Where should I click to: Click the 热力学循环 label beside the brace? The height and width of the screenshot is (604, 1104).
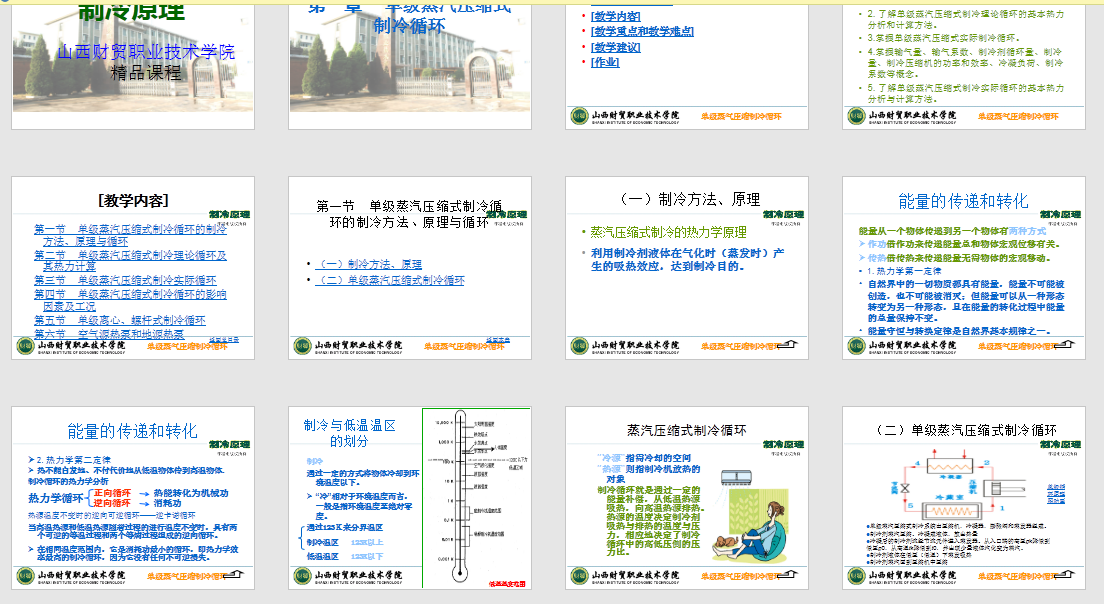(x=56, y=498)
